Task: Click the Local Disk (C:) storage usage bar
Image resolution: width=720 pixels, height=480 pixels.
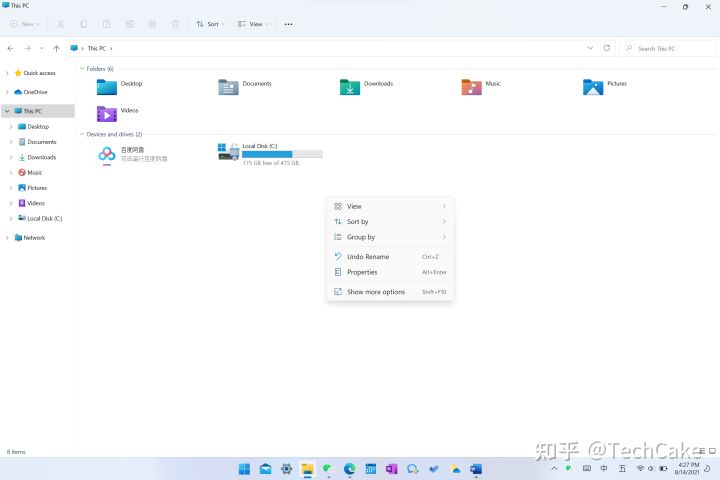Action: (x=282, y=154)
